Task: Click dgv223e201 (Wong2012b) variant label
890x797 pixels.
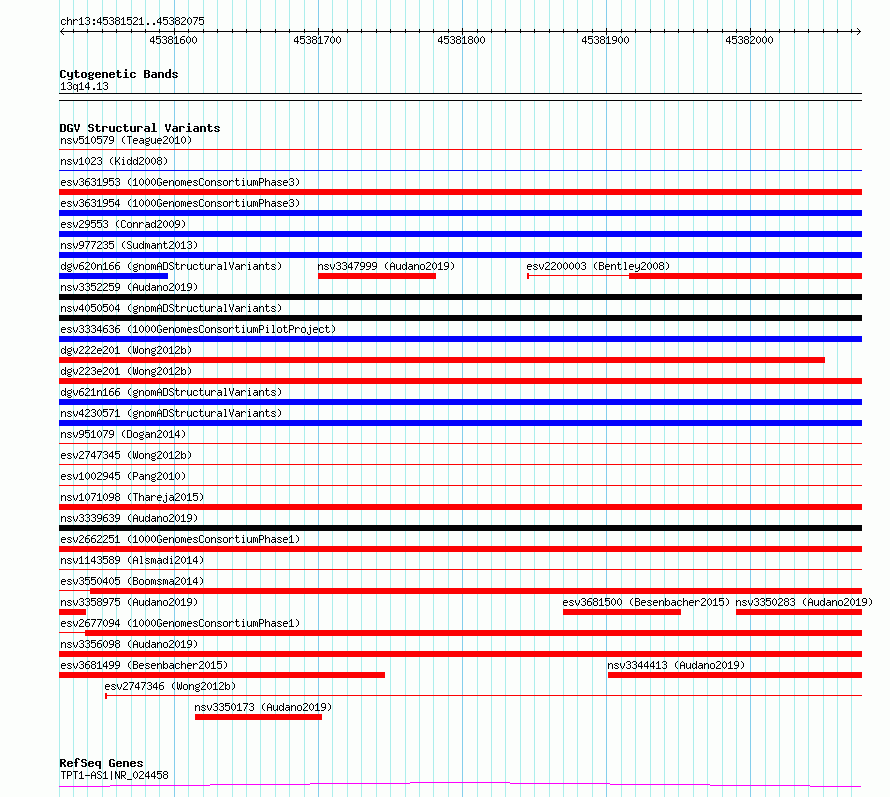Action: tap(126, 371)
